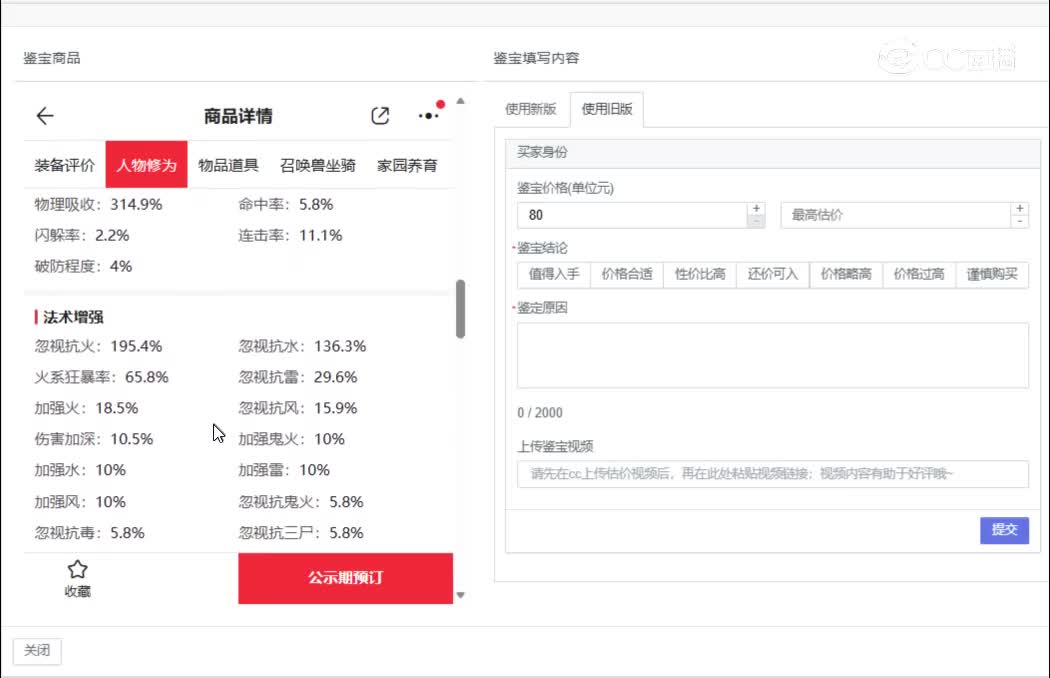The height and width of the screenshot is (678, 1050).
Task: Increase 最高估价 with its plus stepper
Action: tap(1021, 208)
